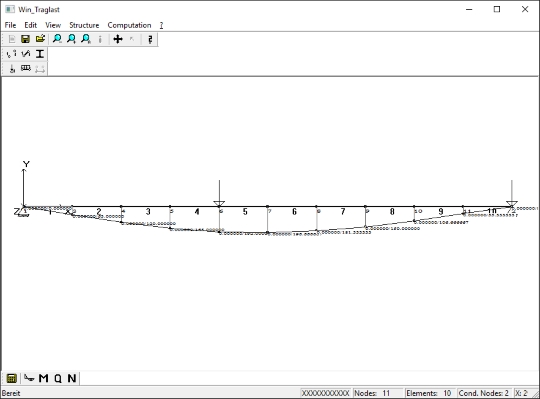
Task: Show bending moment M diagram
Action: tap(43, 378)
